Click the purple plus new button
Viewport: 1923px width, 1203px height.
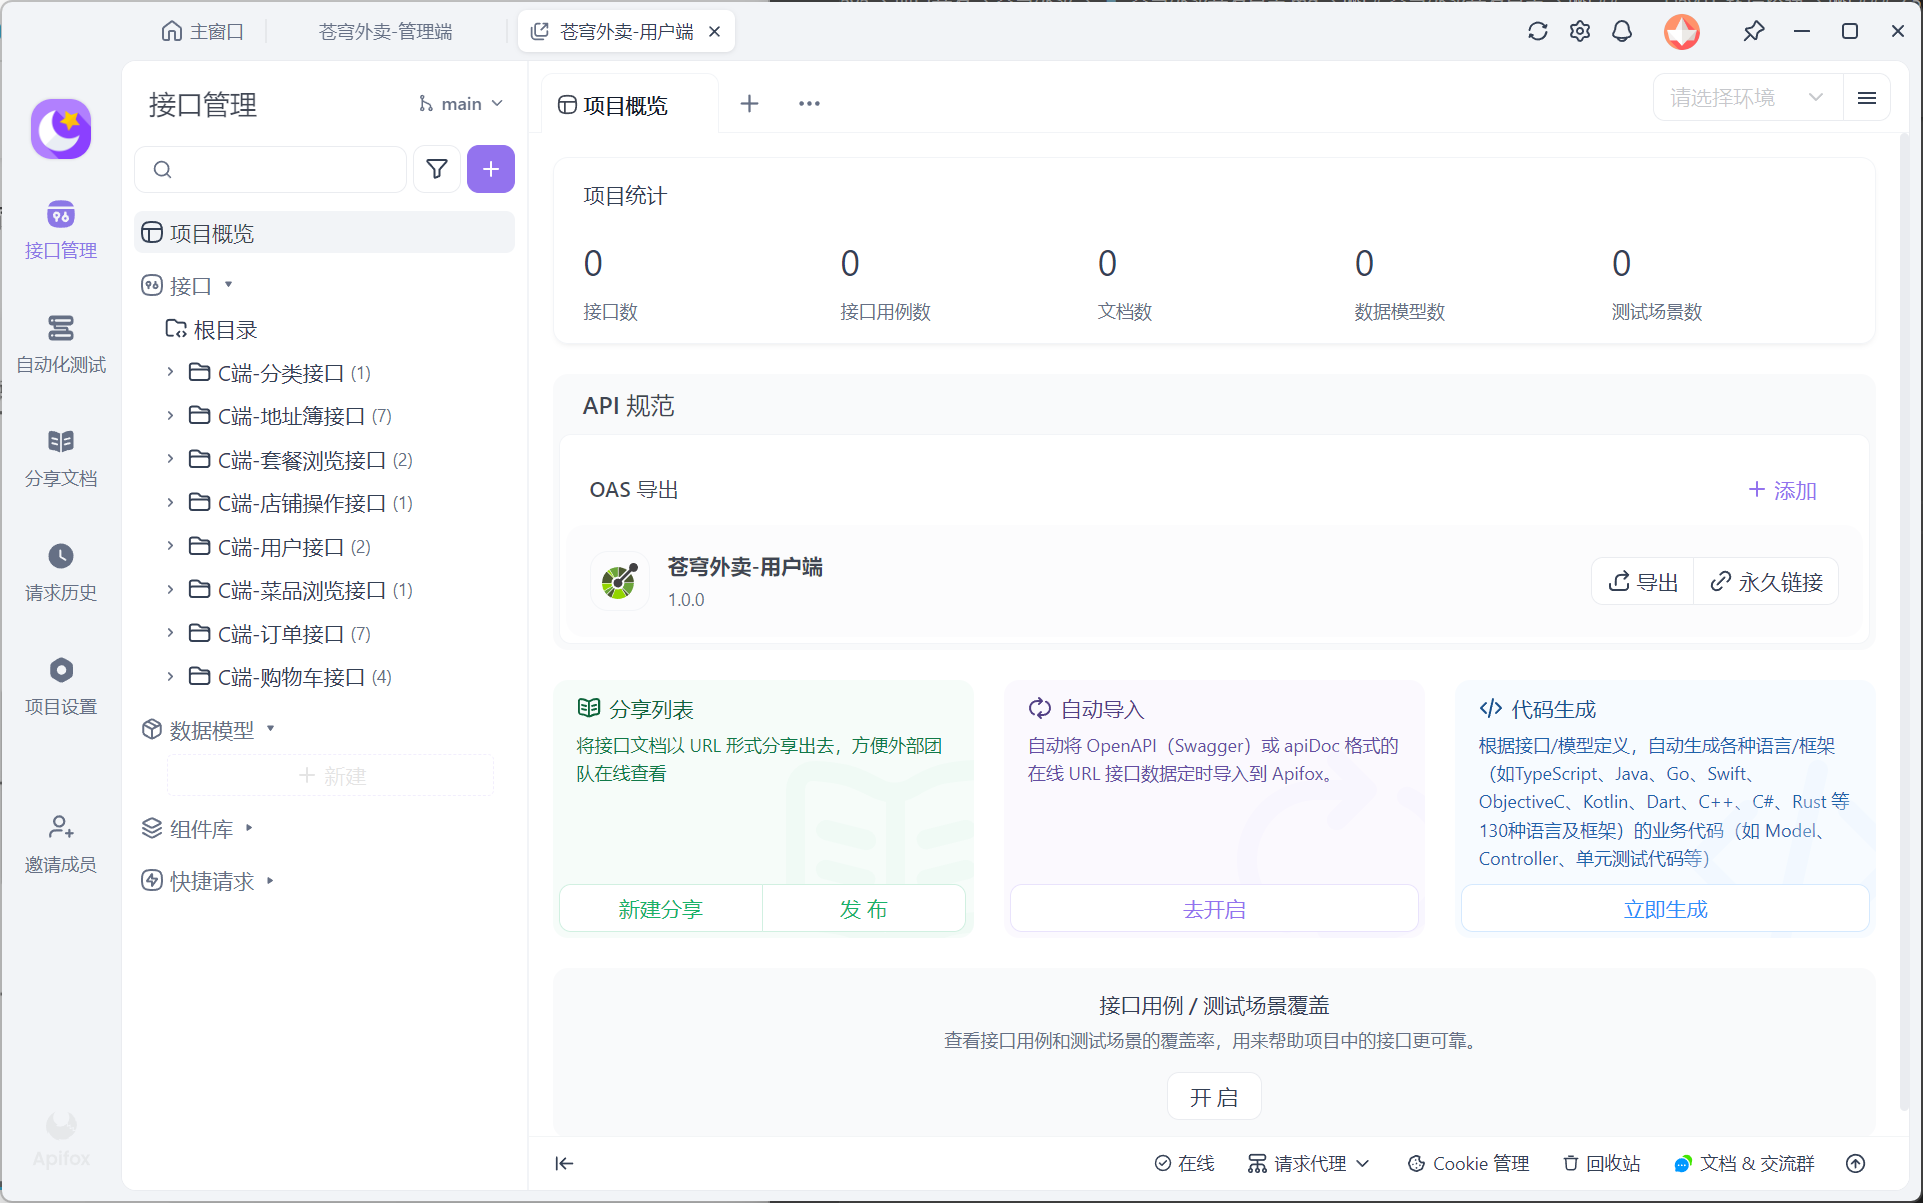[x=490, y=169]
